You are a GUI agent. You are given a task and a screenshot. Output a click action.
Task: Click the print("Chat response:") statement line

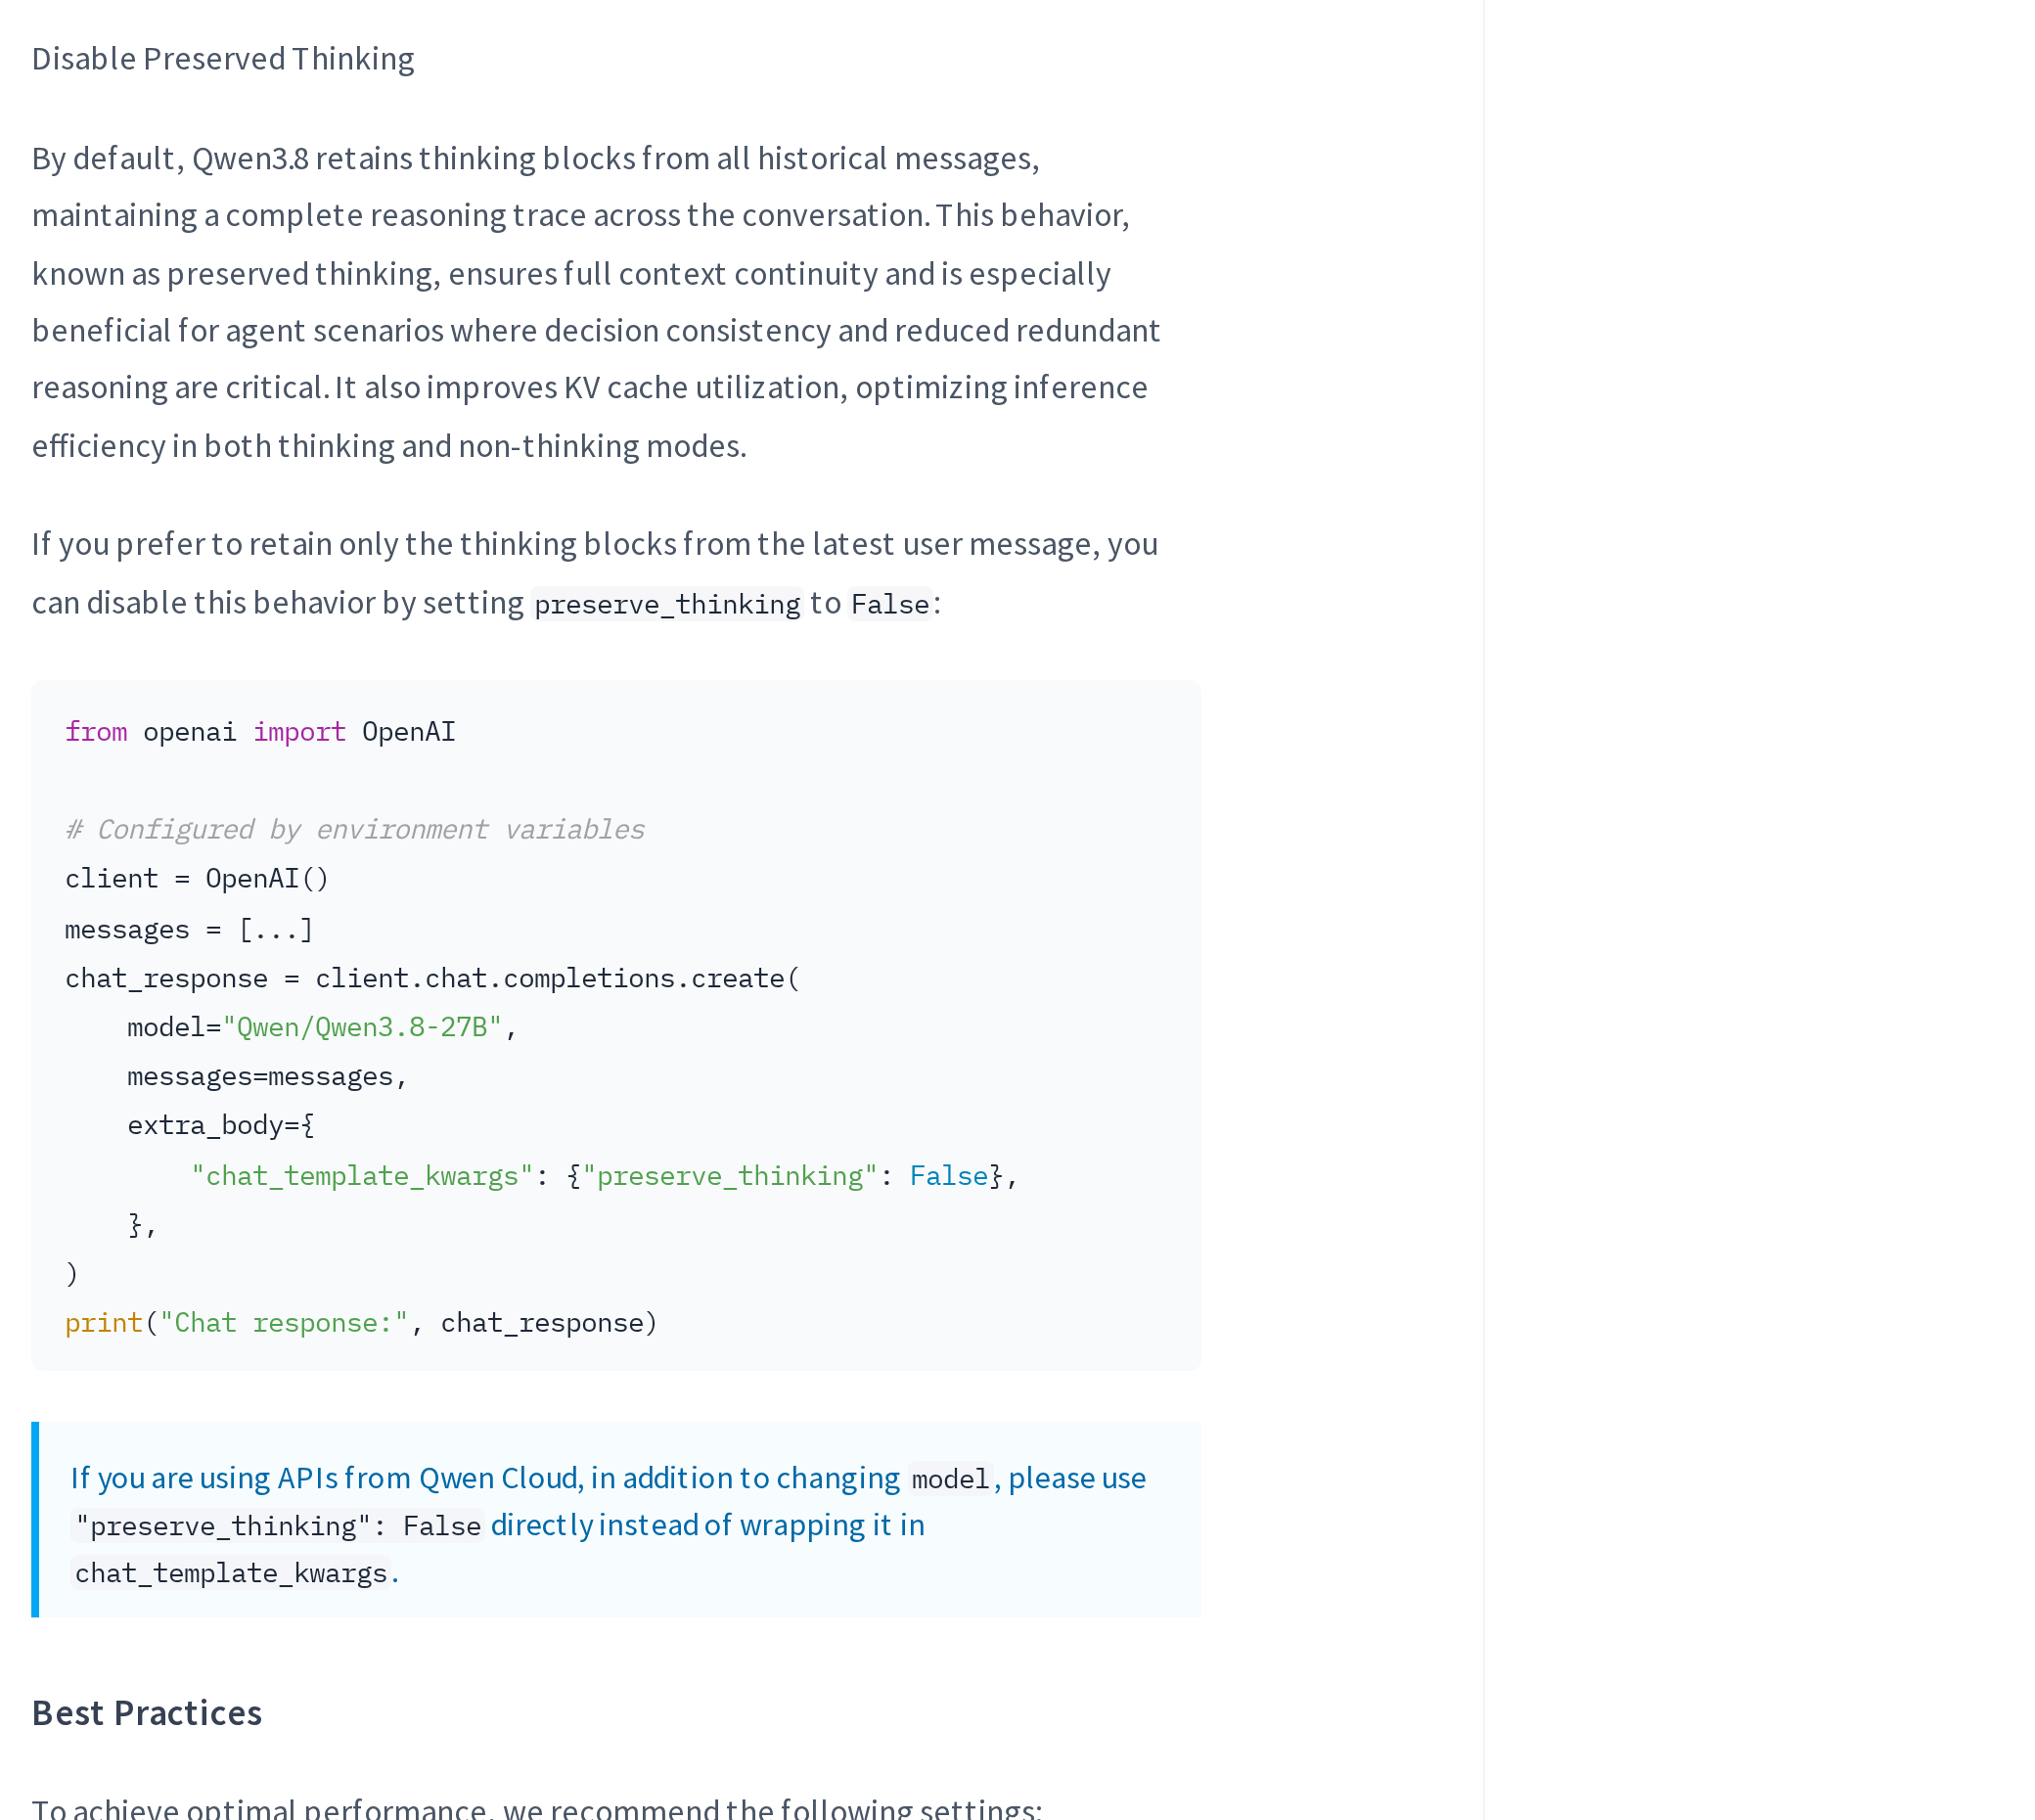[362, 1323]
